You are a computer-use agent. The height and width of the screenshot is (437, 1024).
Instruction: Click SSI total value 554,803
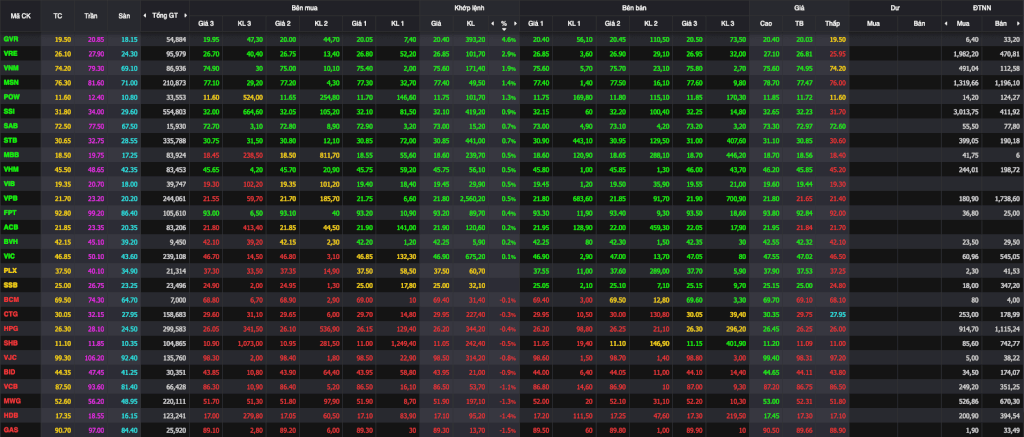175,111
